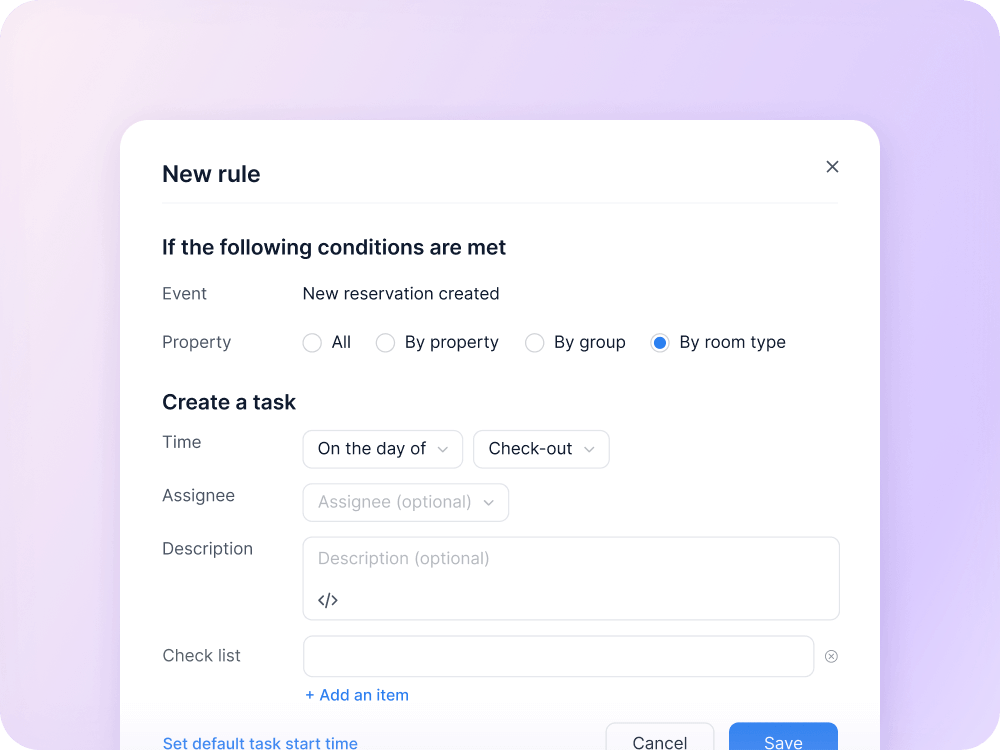Add an item to the check list
Viewport: 1000px width, 750px height.
pos(356,695)
